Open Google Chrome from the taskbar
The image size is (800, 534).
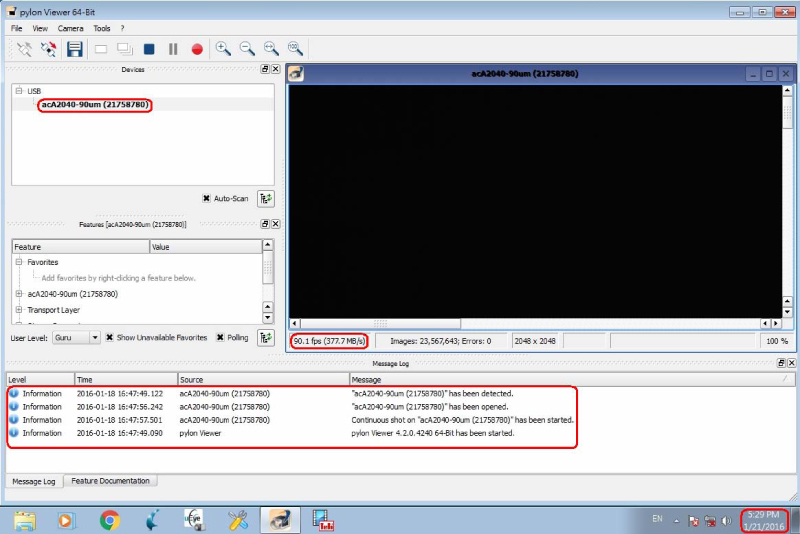tap(110, 519)
